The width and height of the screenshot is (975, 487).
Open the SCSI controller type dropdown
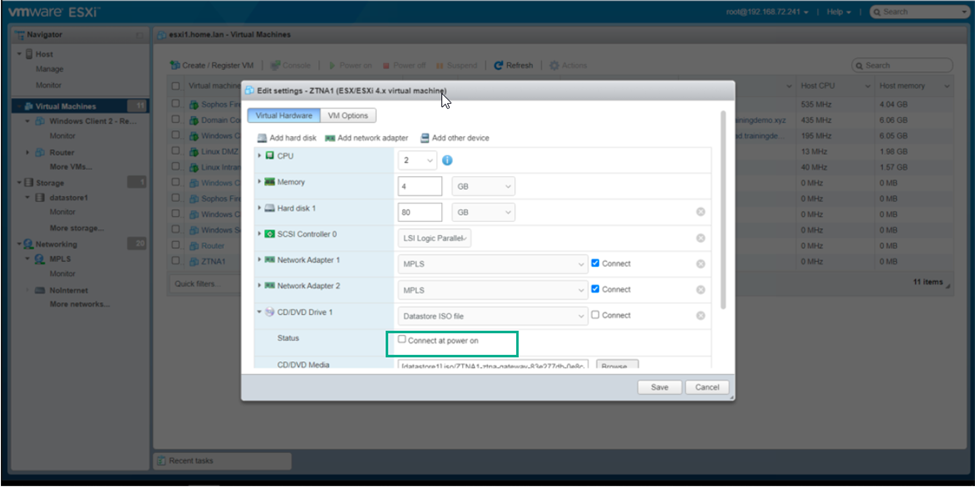pyautogui.click(x=435, y=238)
